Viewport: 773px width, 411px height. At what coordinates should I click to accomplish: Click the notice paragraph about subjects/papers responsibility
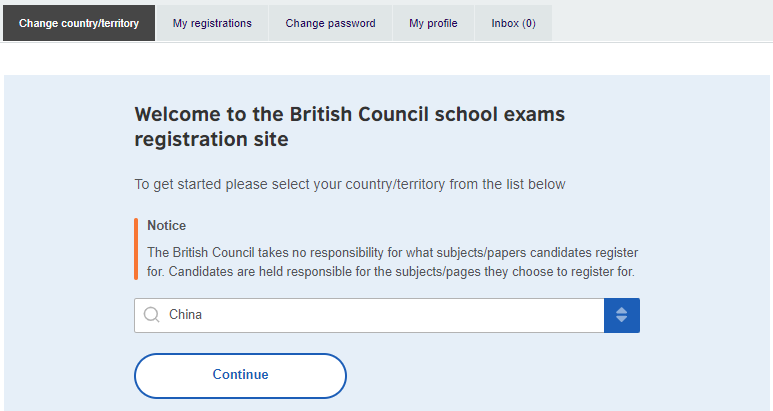[392, 262]
